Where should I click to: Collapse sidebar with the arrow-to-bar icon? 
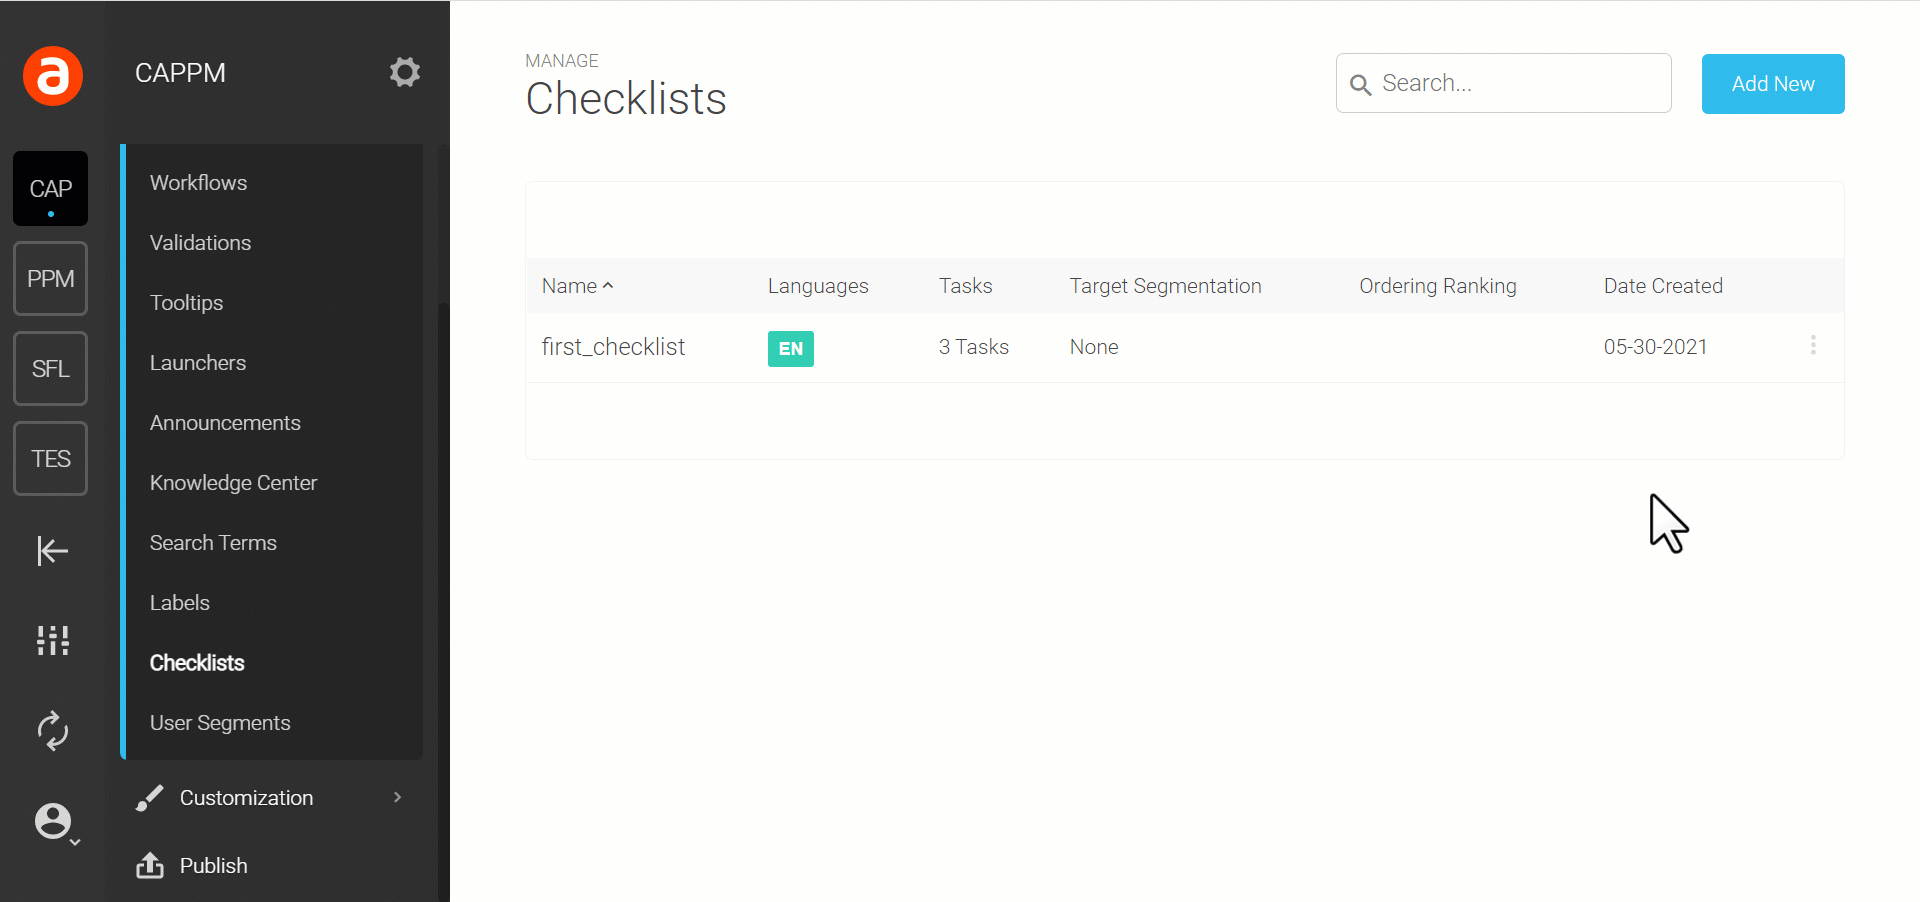pyautogui.click(x=52, y=550)
